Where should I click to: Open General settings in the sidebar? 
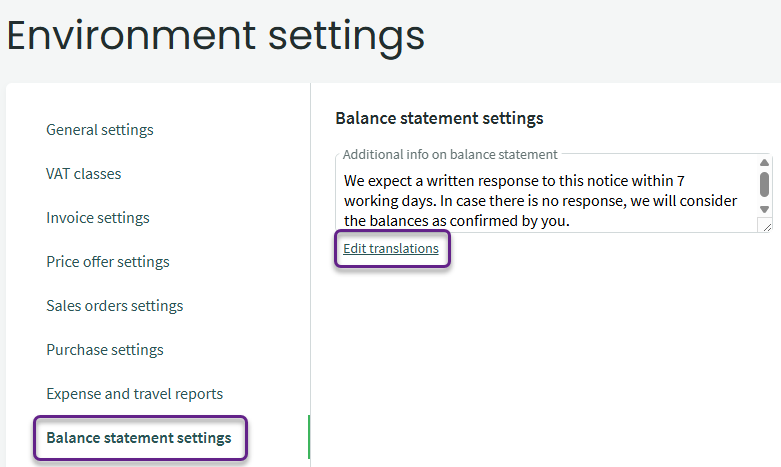[100, 130]
